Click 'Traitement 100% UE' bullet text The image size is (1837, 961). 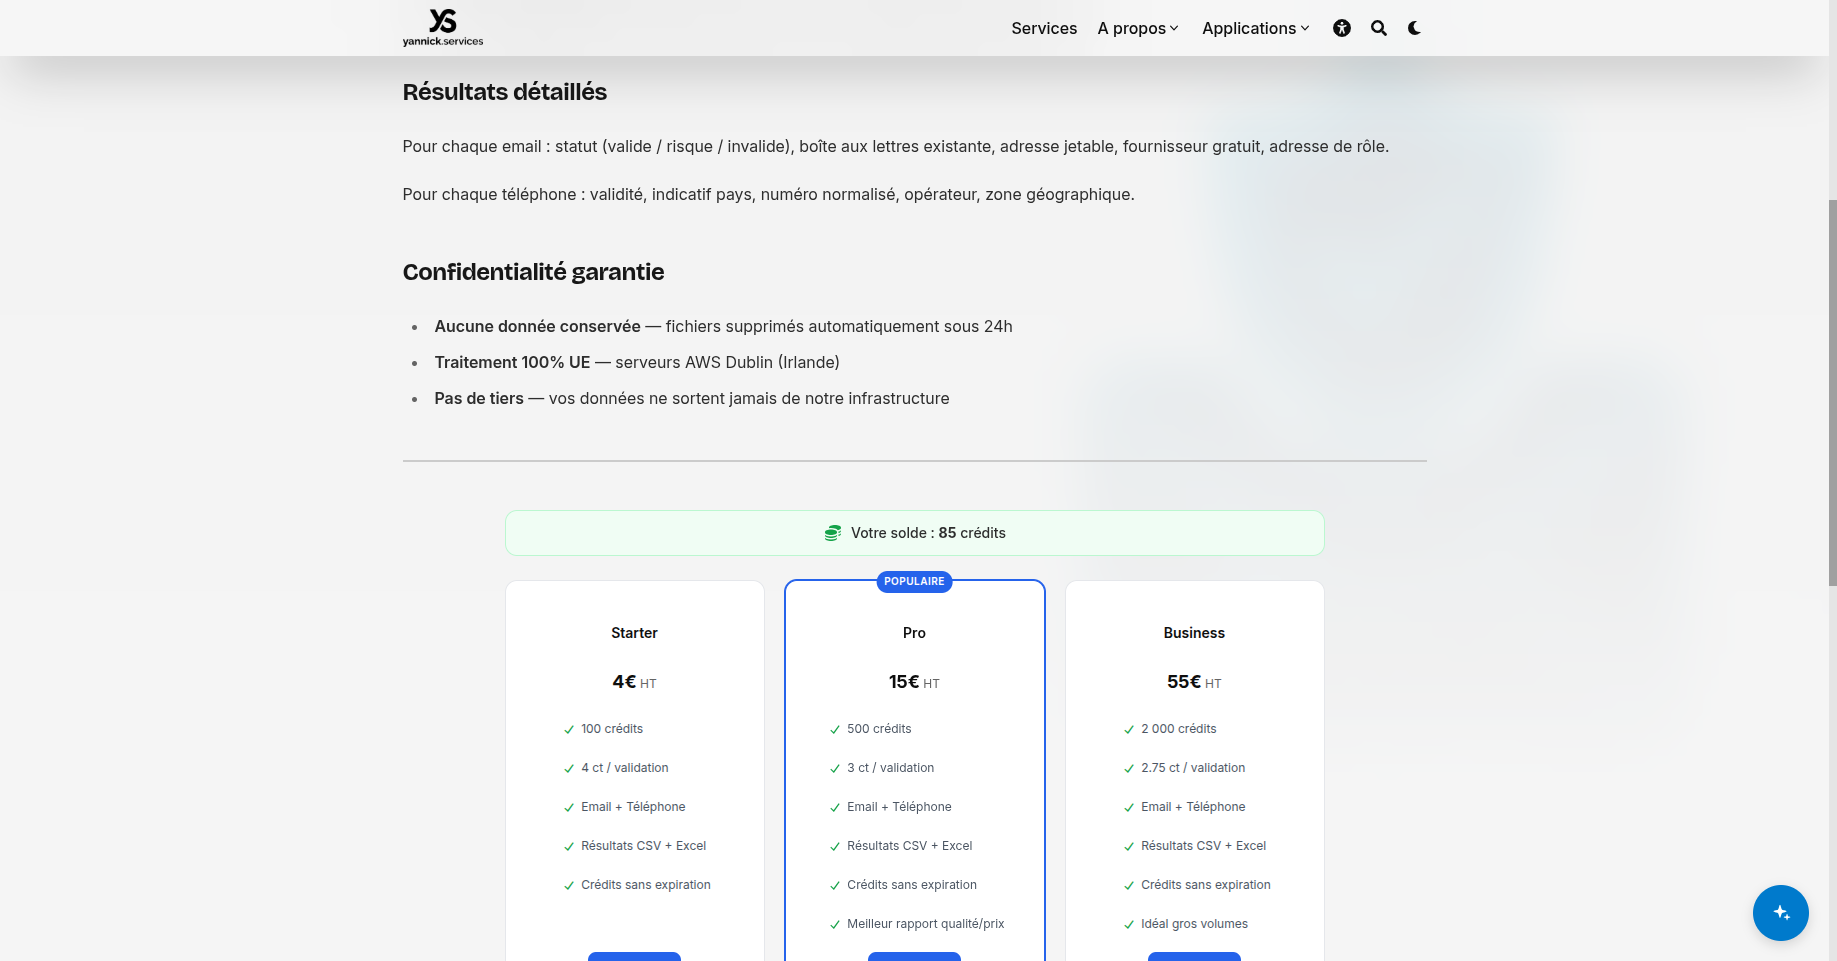pyautogui.click(x=512, y=362)
